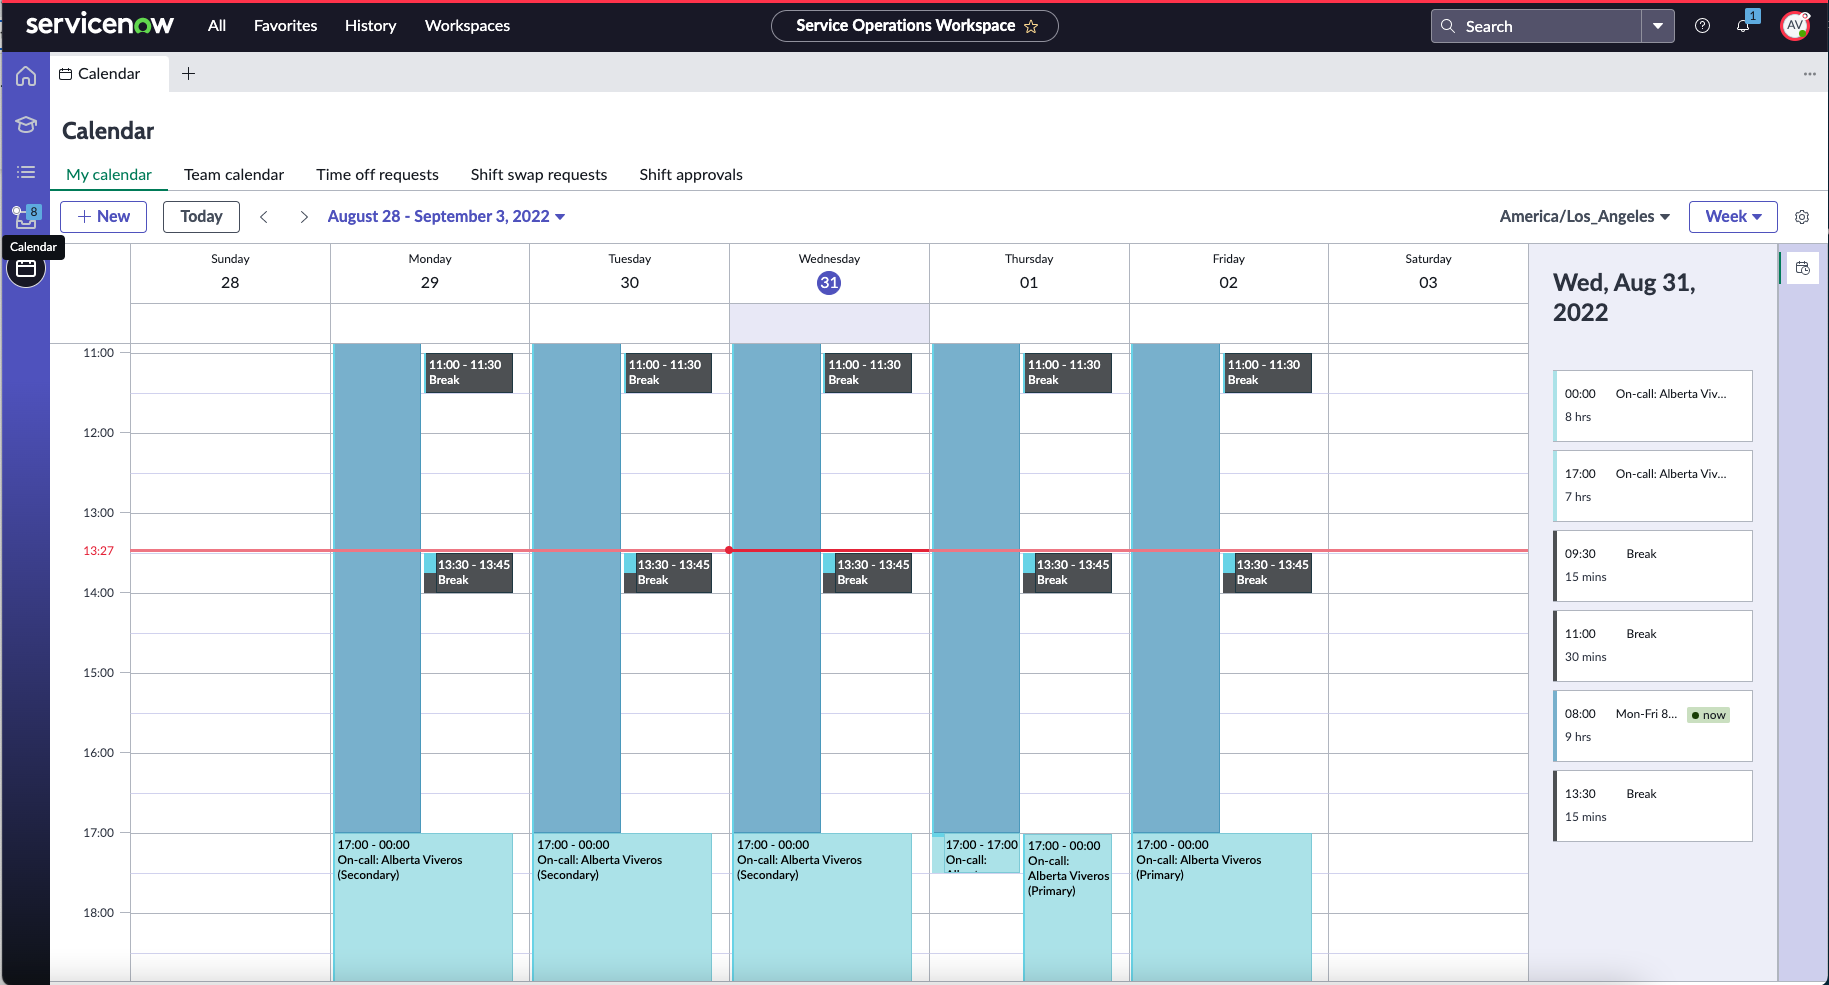The height and width of the screenshot is (985, 1829).
Task: Open the notifications bell icon
Action: (x=1743, y=25)
